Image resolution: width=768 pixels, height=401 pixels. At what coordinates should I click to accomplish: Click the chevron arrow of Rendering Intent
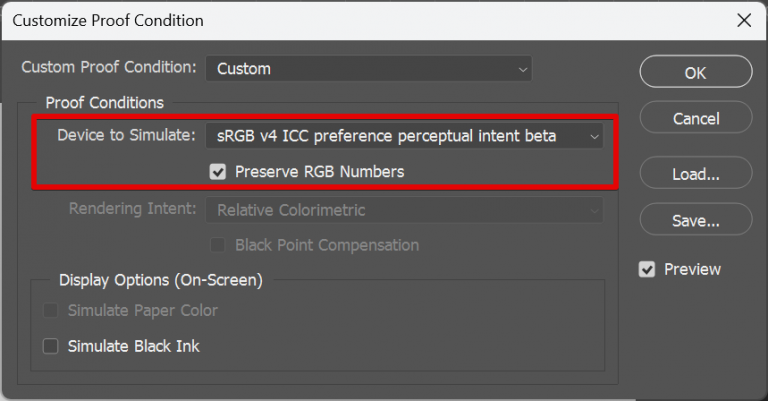594,210
